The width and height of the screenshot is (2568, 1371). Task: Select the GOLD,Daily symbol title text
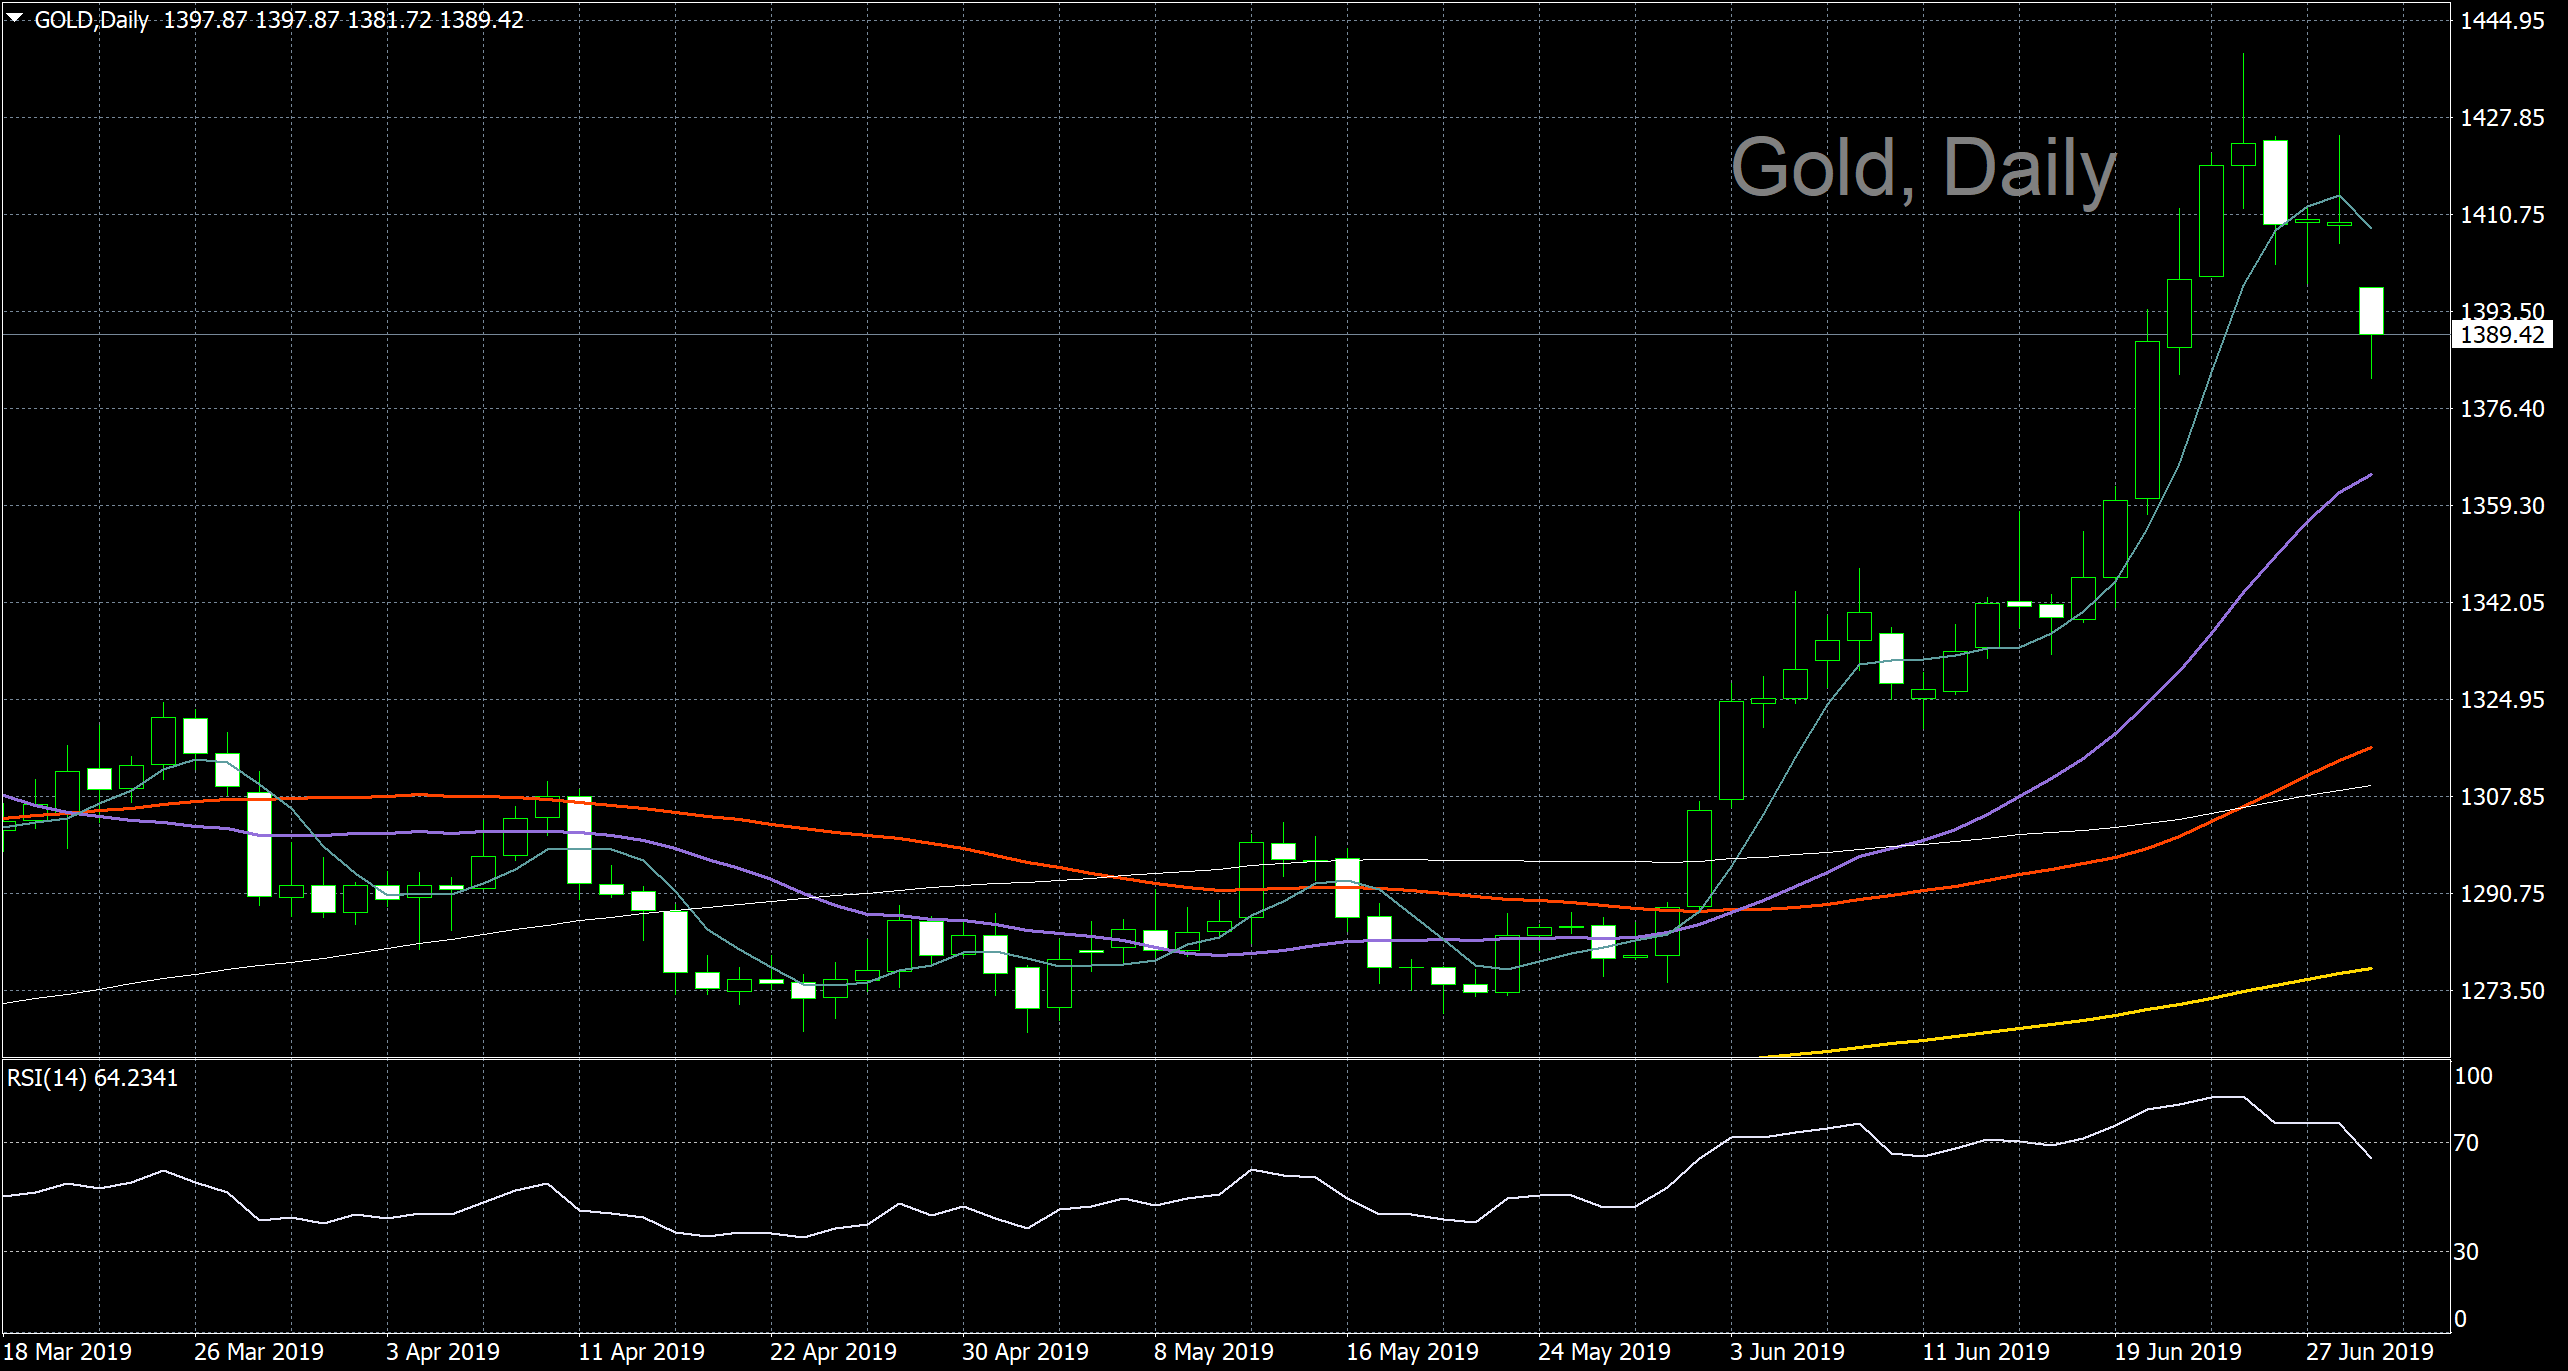[x=91, y=20]
